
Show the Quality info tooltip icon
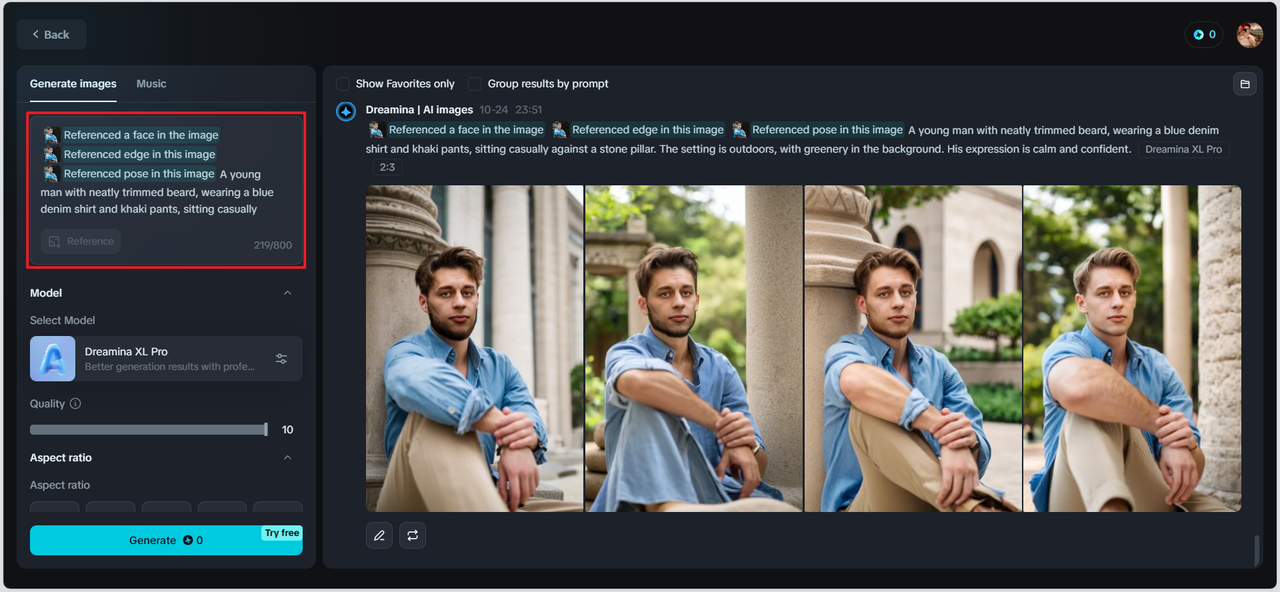pos(76,404)
